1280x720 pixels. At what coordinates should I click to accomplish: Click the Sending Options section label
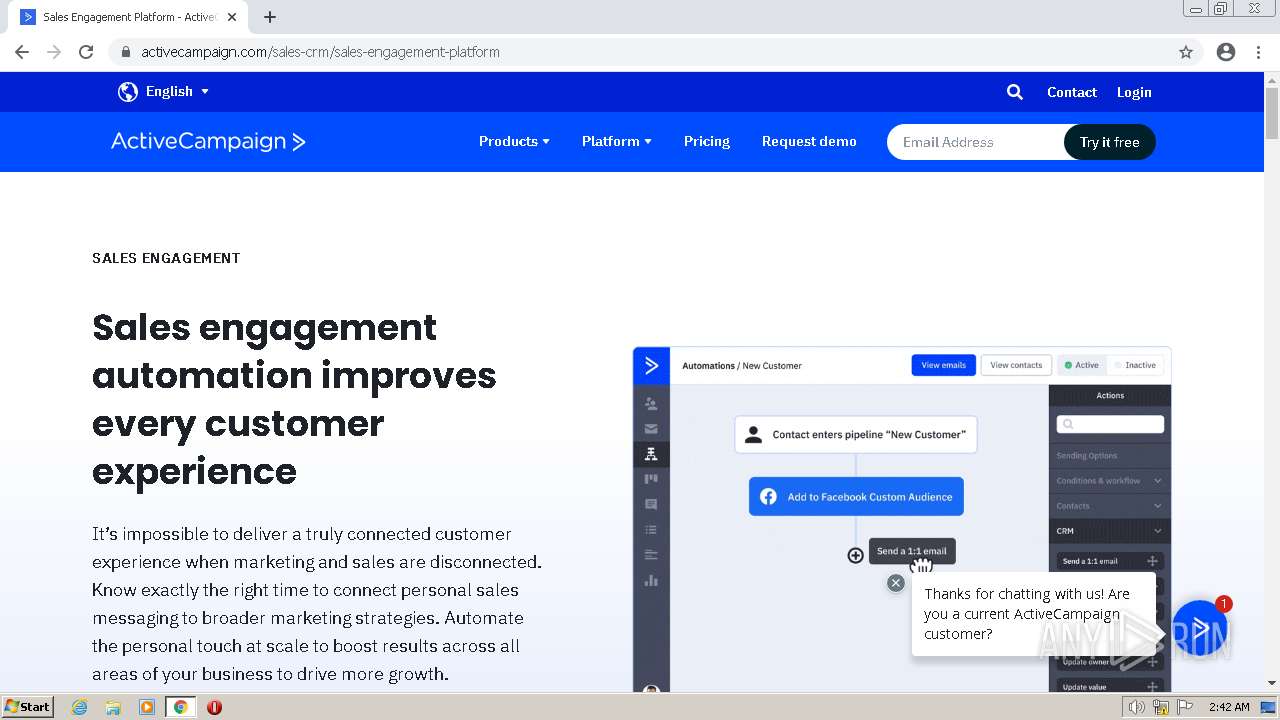coord(1087,456)
